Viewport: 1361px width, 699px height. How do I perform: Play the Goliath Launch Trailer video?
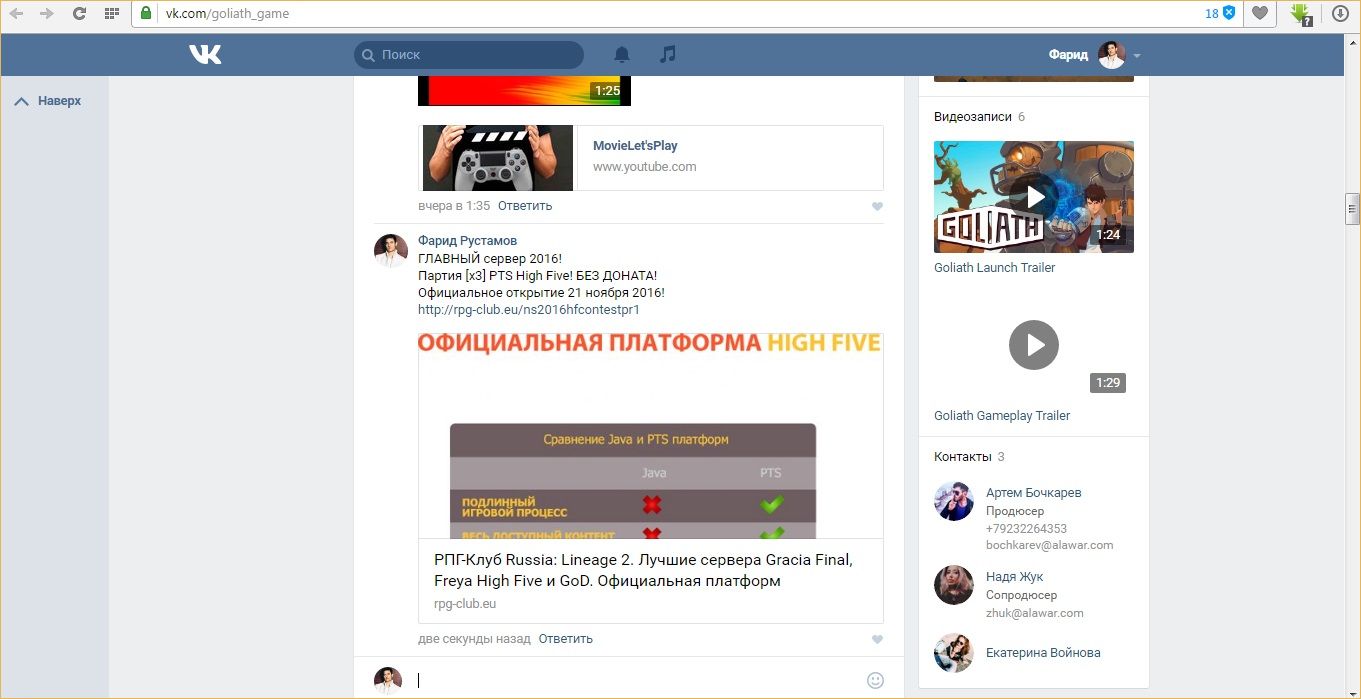pos(1034,197)
